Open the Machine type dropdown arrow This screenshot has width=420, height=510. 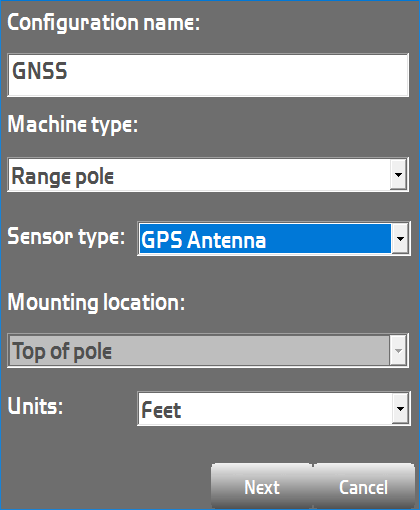click(398, 175)
